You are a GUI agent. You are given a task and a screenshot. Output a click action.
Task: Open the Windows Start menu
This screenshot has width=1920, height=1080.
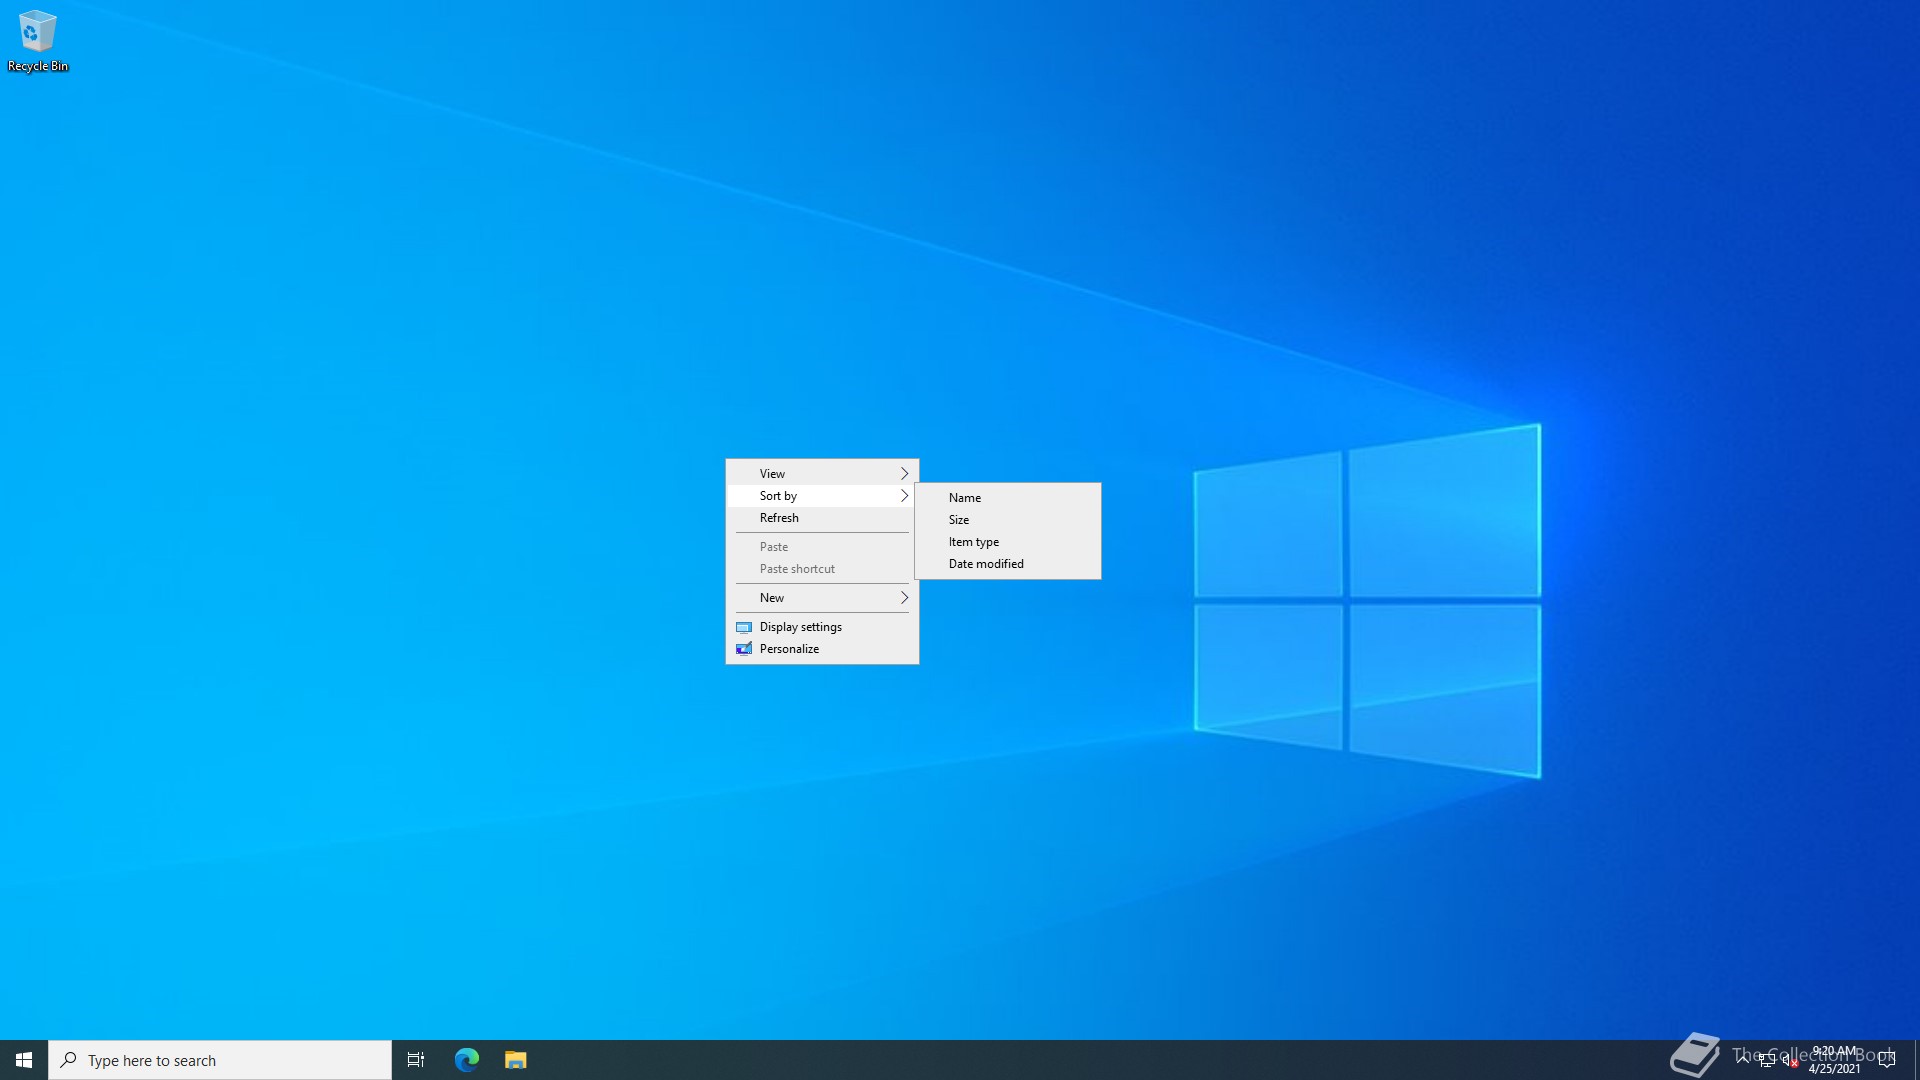(24, 1060)
